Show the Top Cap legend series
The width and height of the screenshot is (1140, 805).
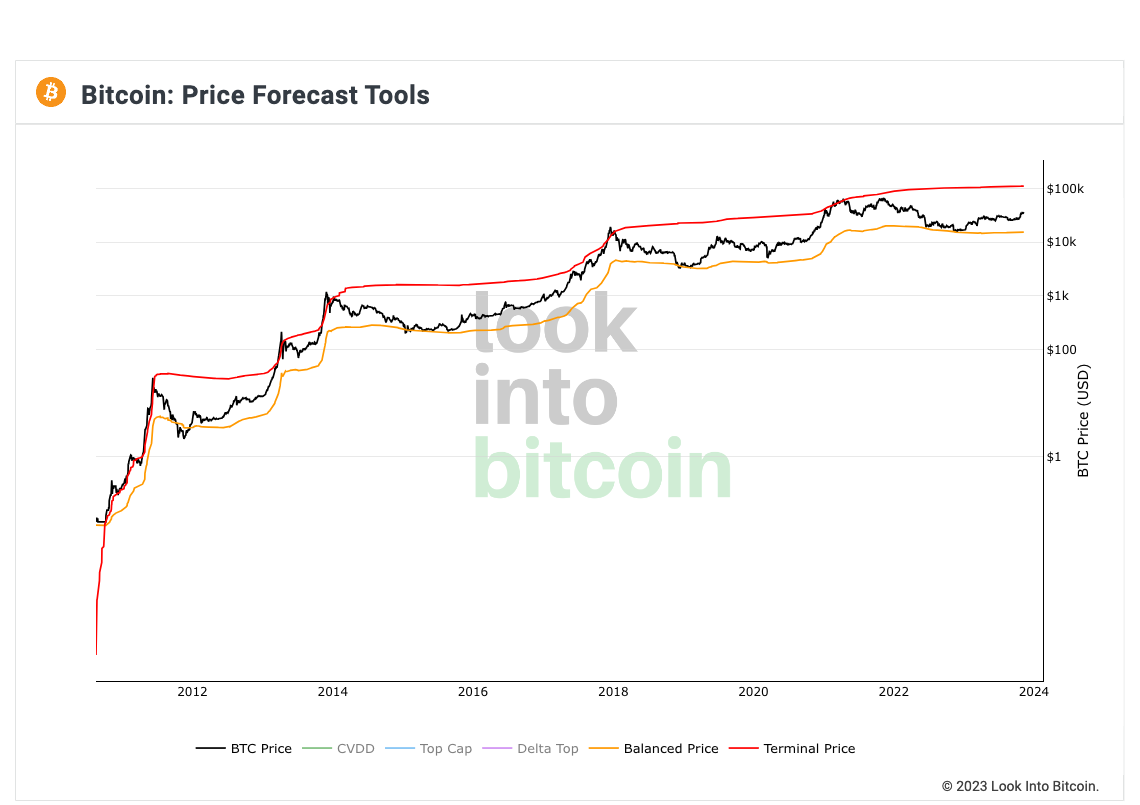point(445,748)
